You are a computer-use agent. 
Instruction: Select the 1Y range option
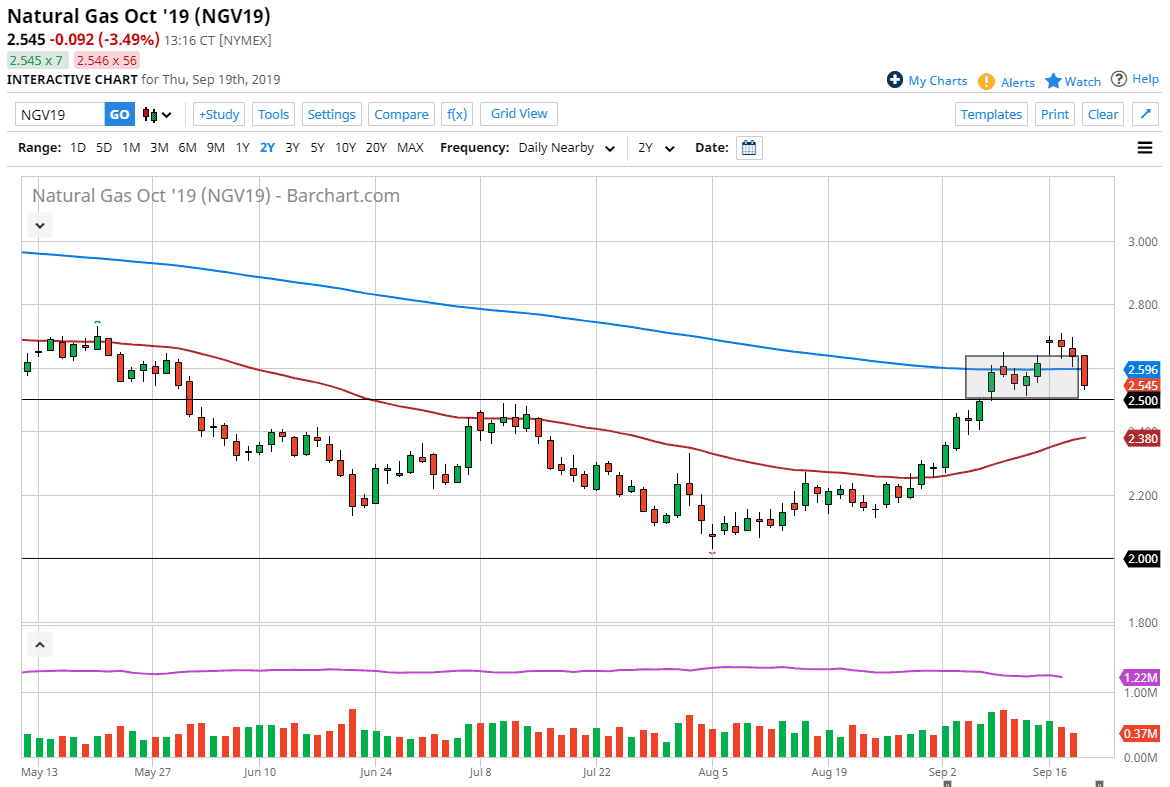[242, 148]
